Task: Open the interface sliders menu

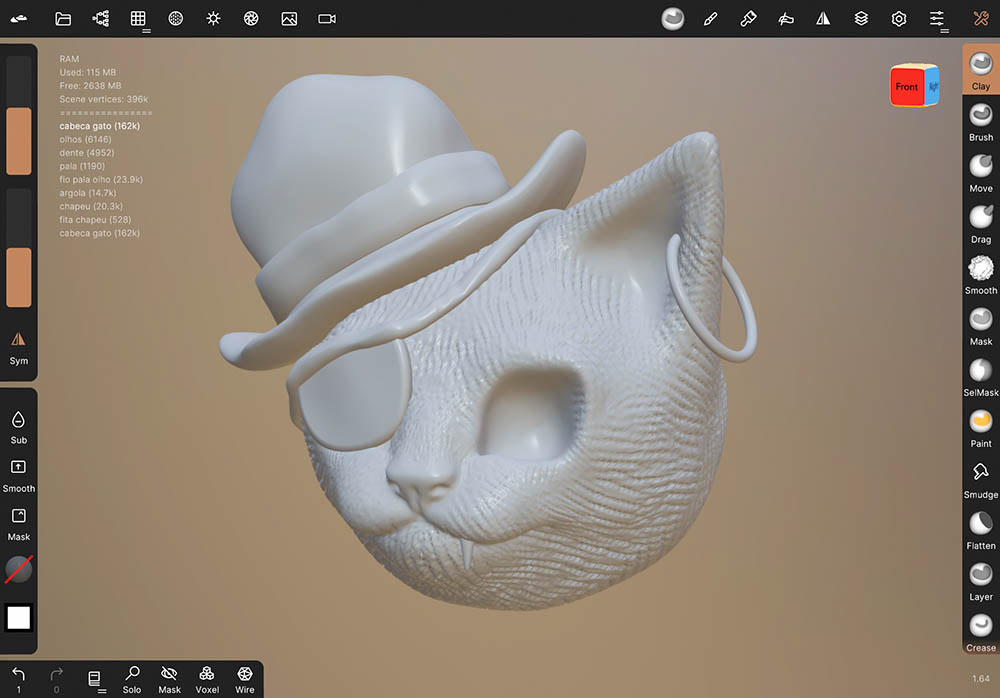Action: pos(936,19)
